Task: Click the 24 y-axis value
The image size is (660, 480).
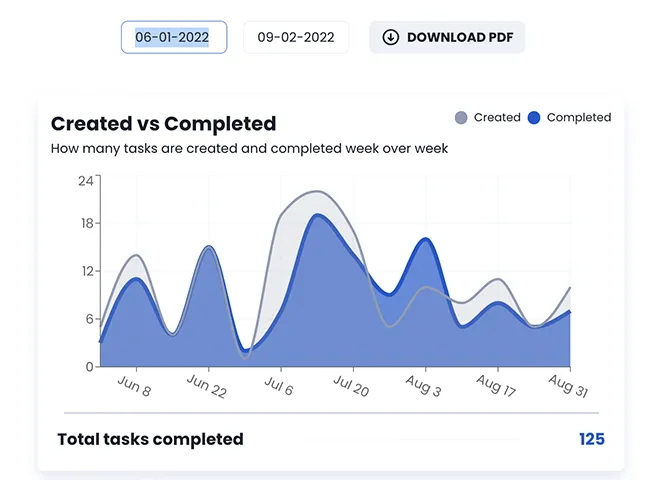Action: 86,181
